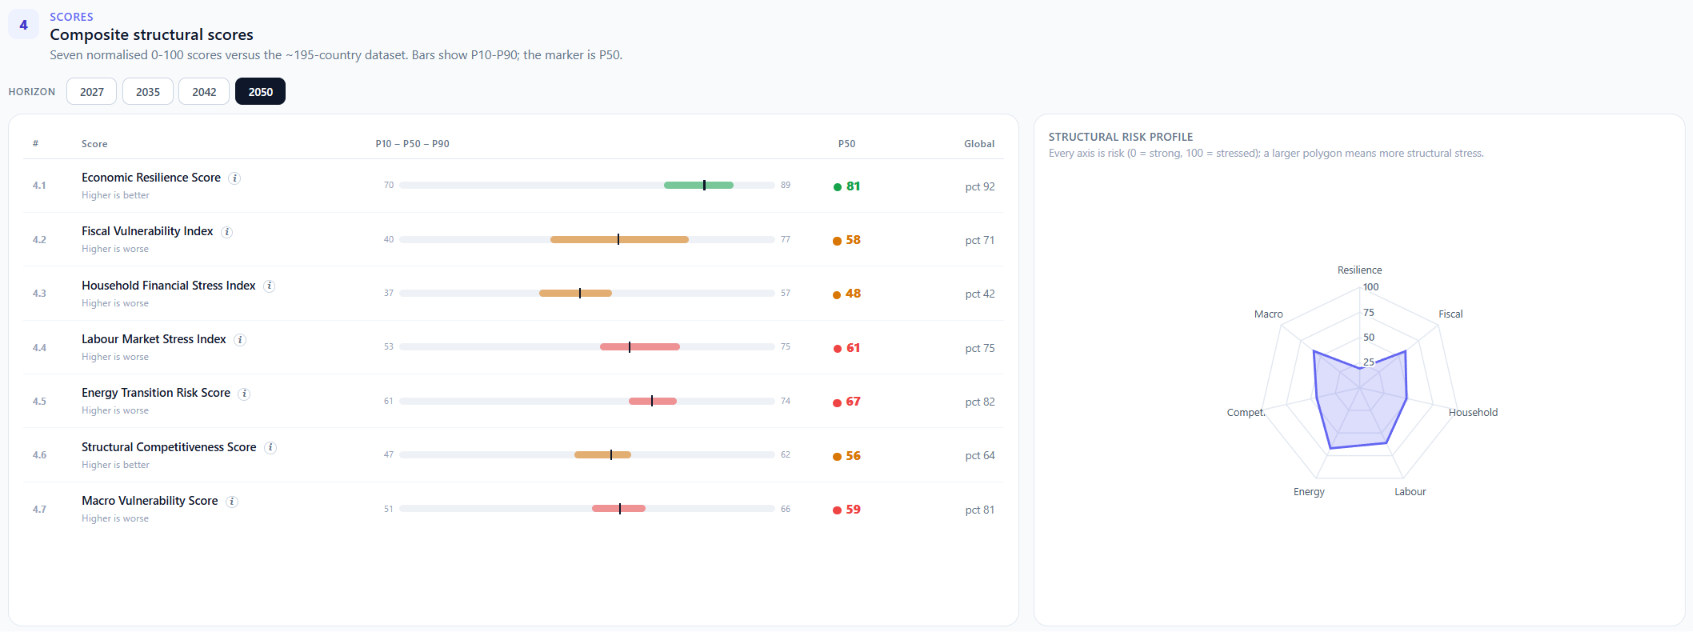The width and height of the screenshot is (1693, 632).
Task: Click row number 4.5
Action: pyautogui.click(x=39, y=402)
